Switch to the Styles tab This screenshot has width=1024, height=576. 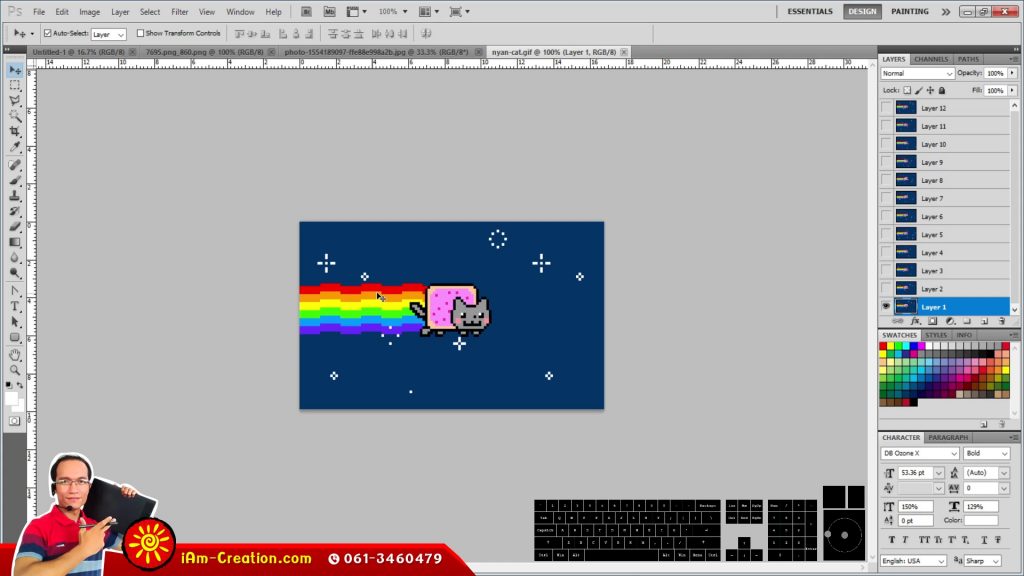[x=936, y=335]
